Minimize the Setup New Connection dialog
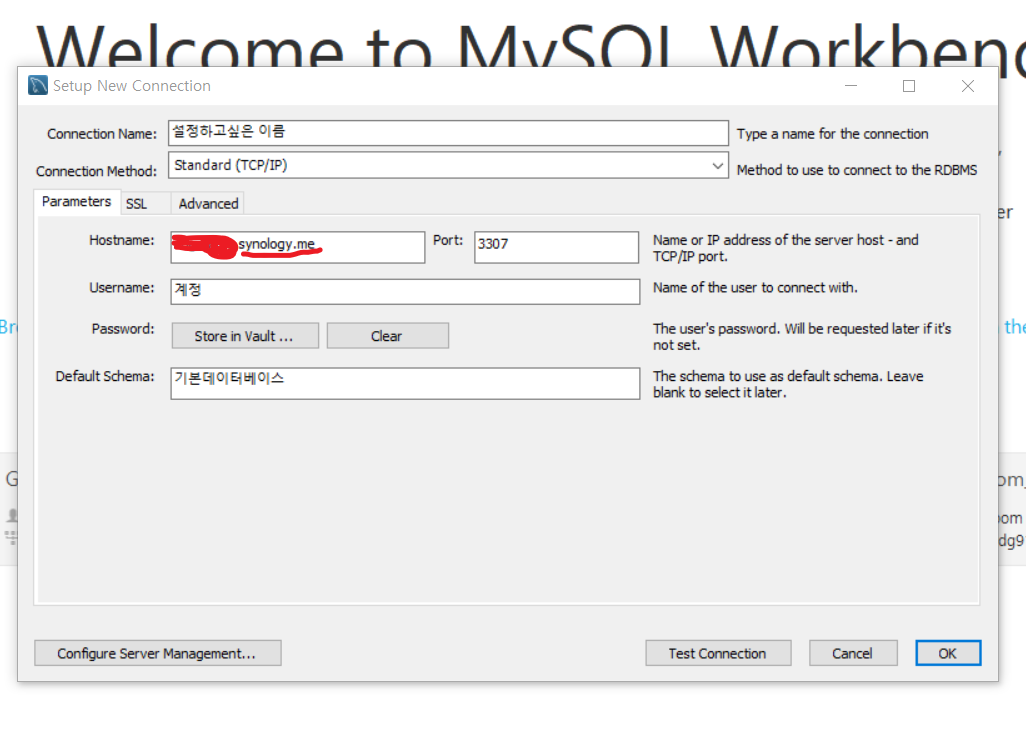 click(x=851, y=86)
